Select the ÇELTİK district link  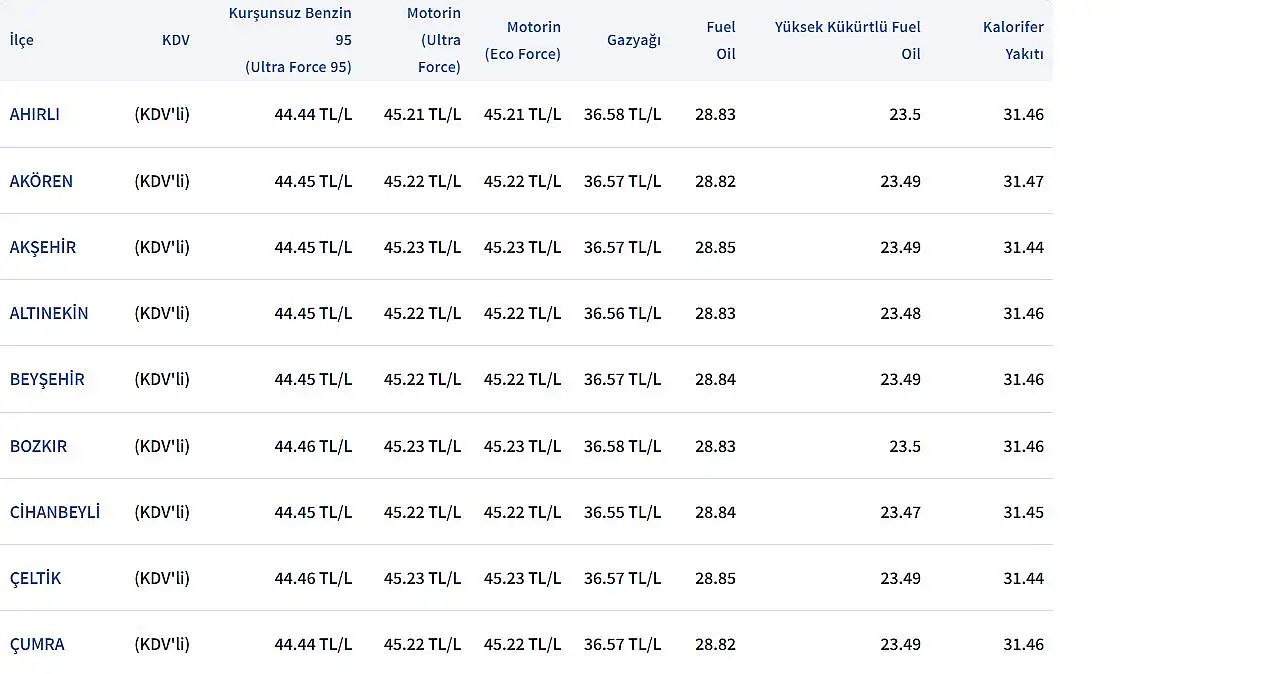click(x=35, y=578)
